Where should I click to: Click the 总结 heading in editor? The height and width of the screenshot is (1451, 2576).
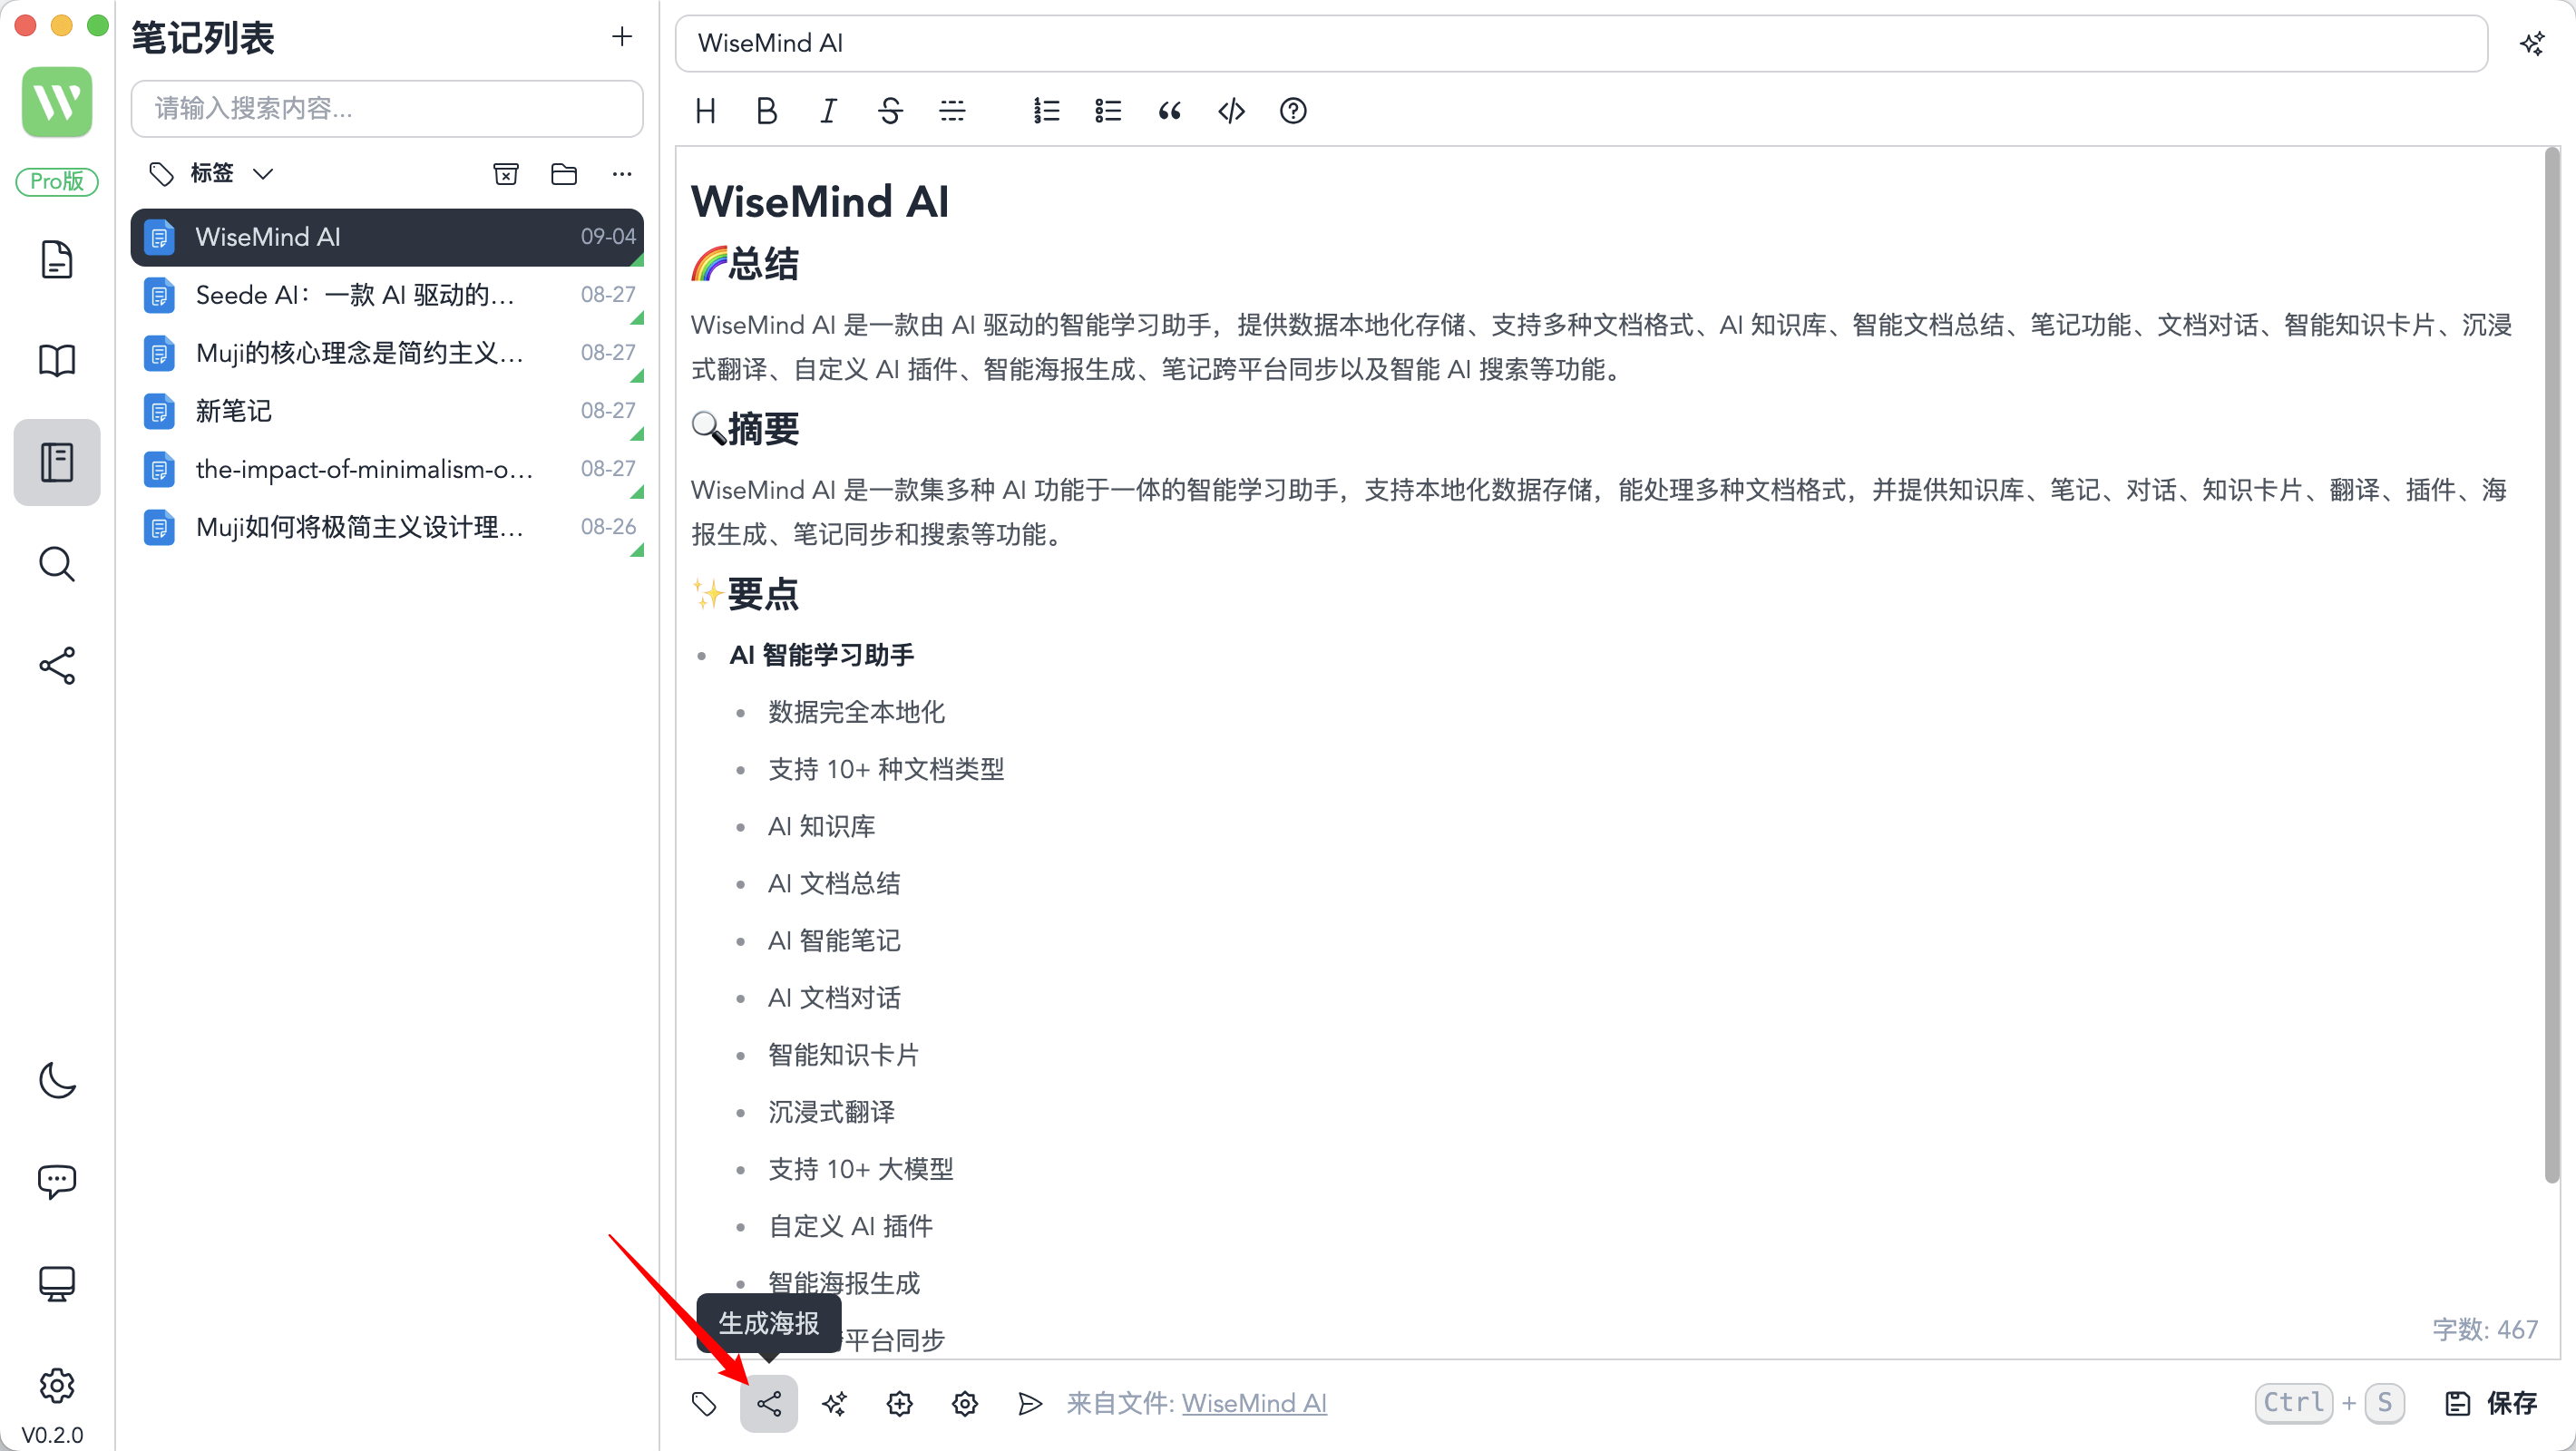745,264
